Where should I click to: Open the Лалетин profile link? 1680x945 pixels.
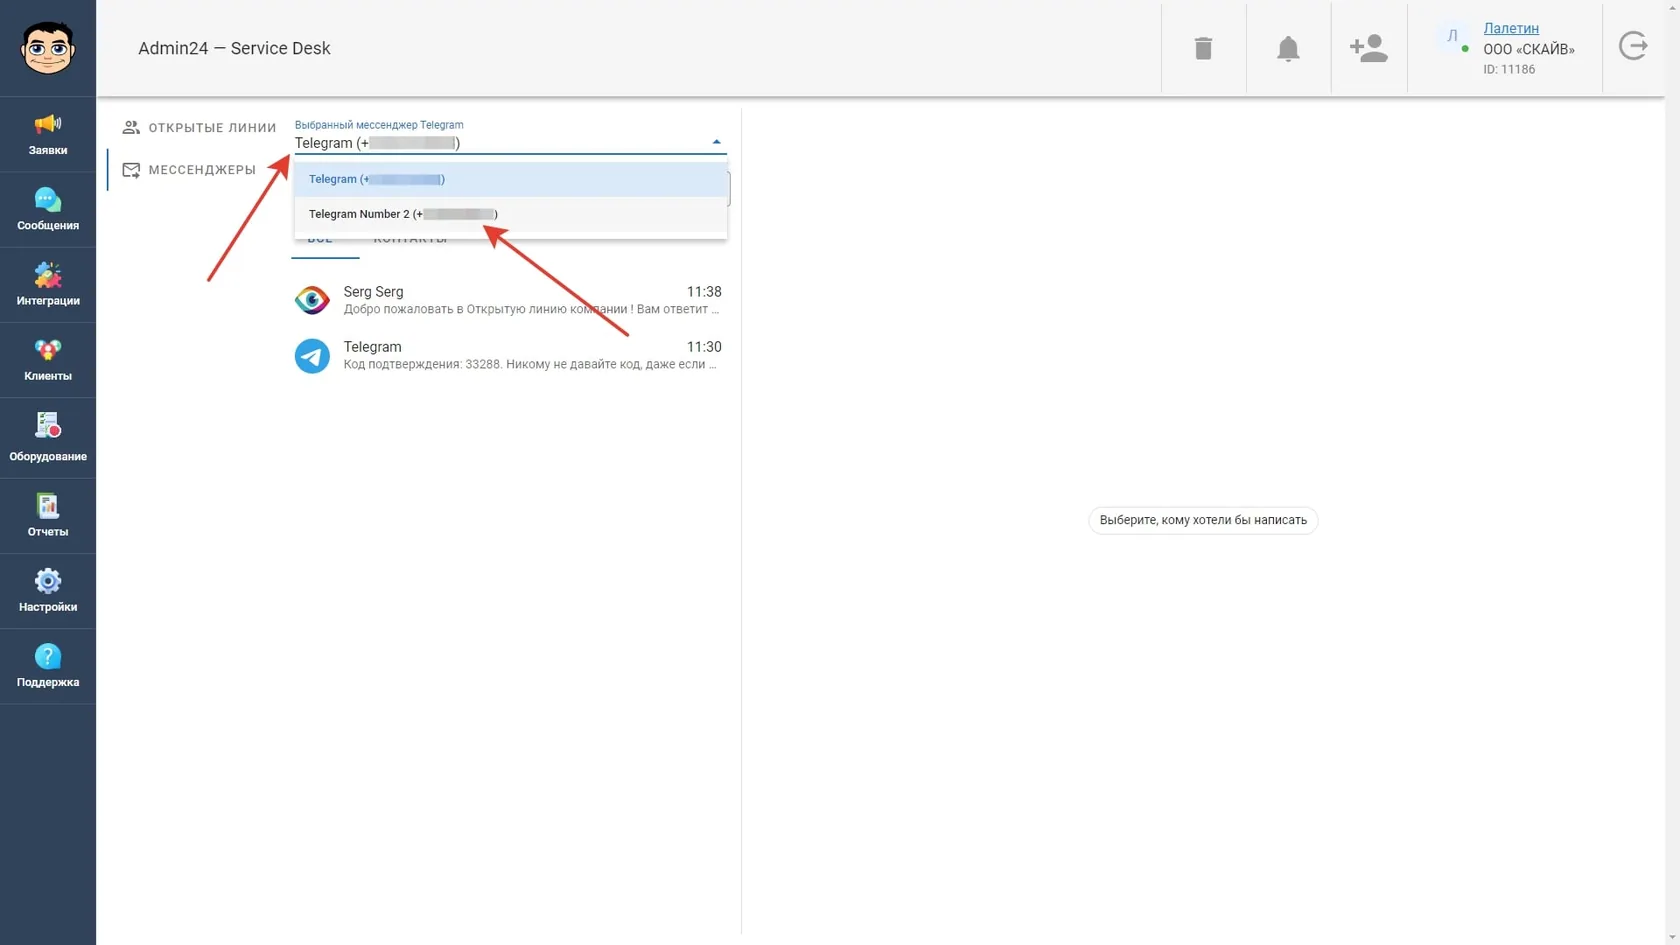tap(1511, 28)
